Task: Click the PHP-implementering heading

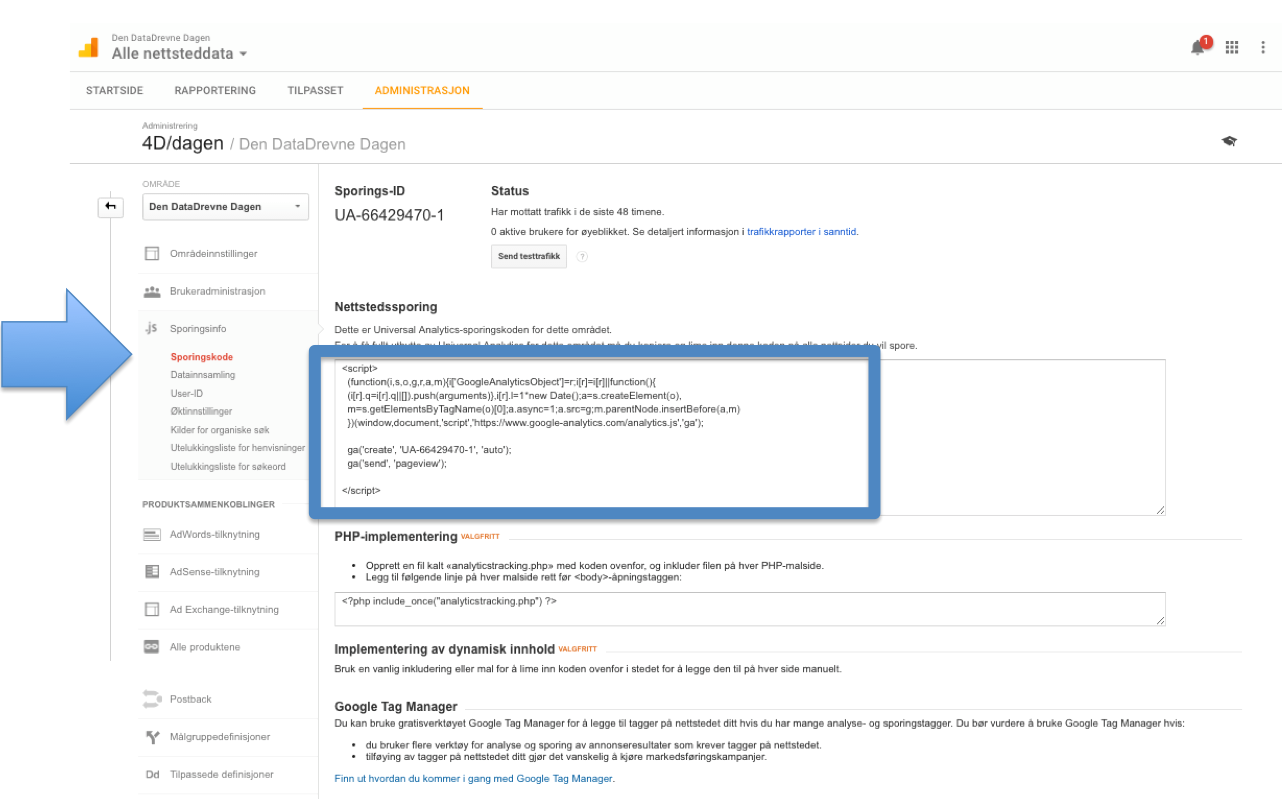Action: (x=396, y=537)
